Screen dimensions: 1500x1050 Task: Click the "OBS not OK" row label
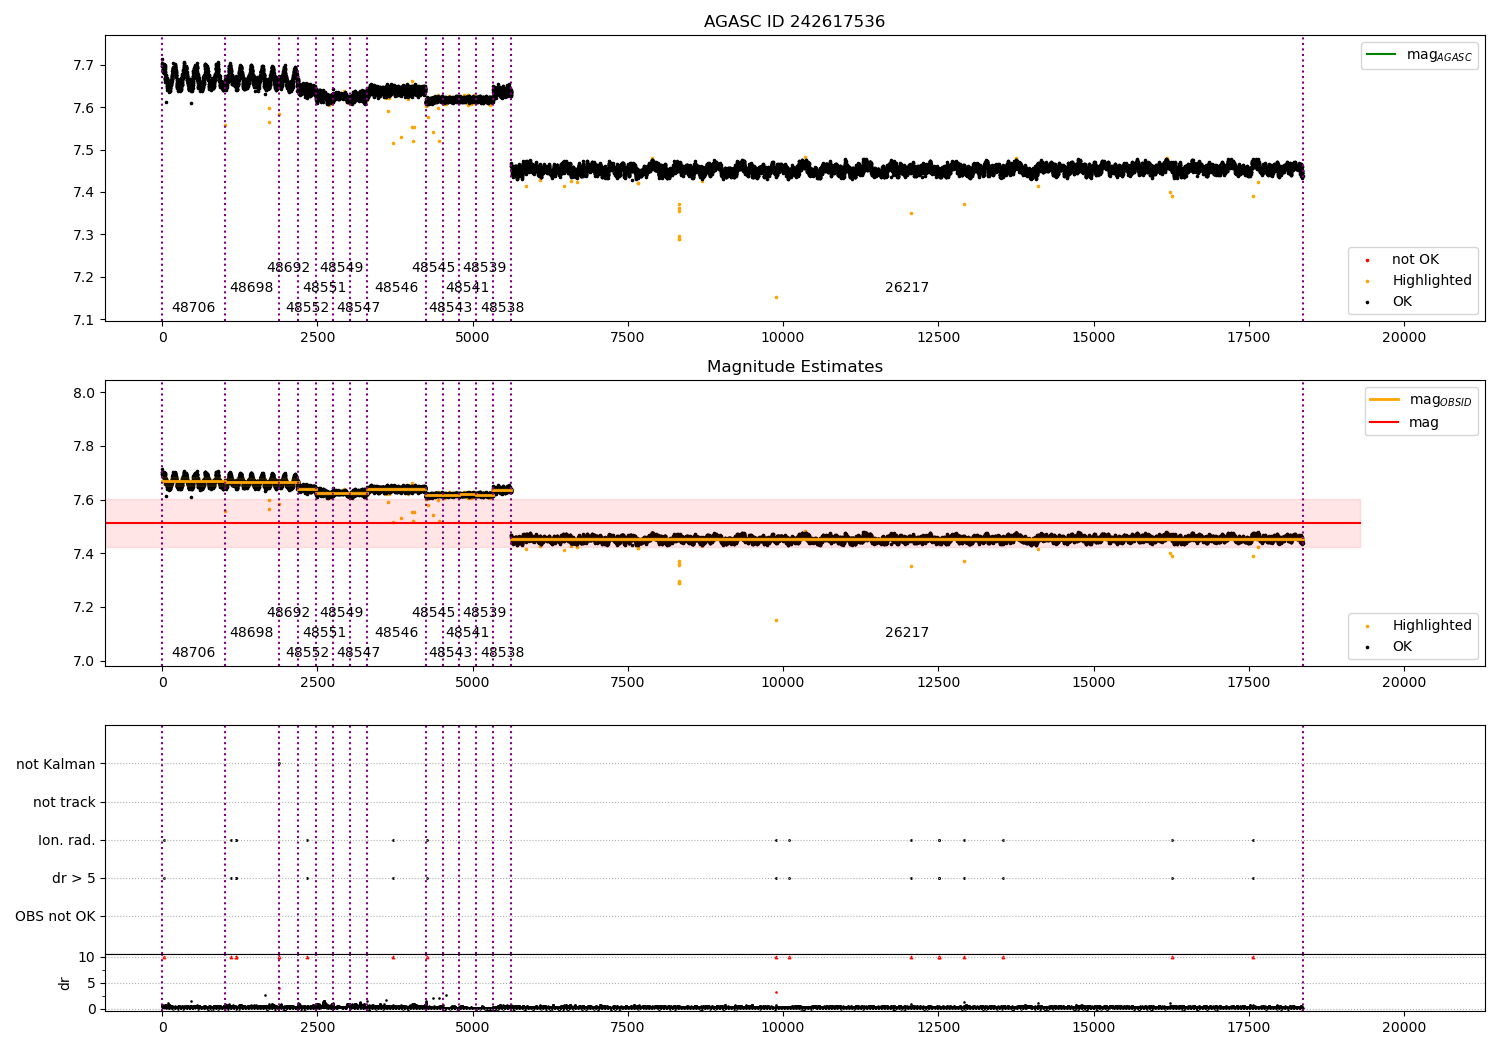coord(56,917)
